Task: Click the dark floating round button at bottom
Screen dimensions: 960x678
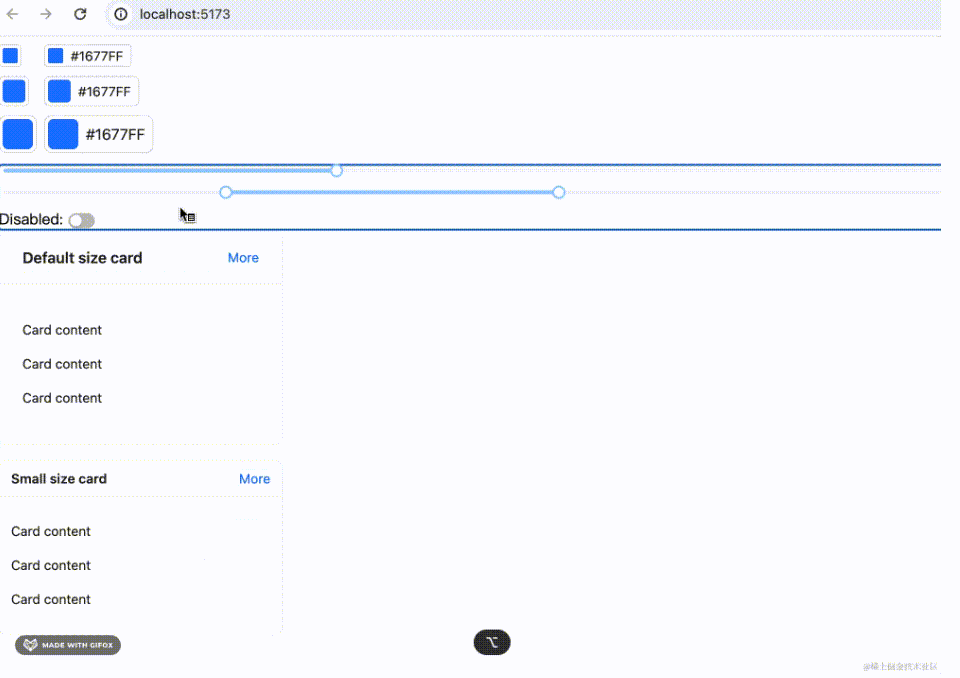Action: pos(492,642)
